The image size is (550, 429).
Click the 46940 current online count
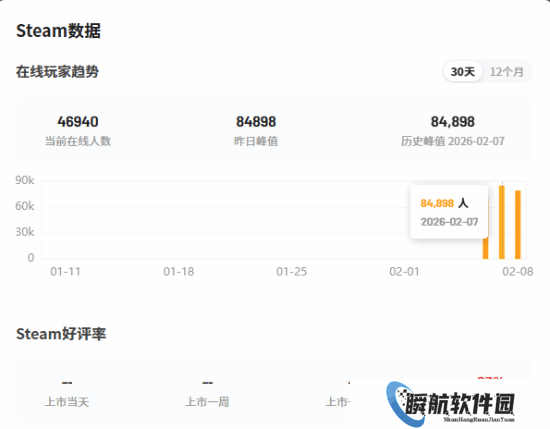click(78, 122)
